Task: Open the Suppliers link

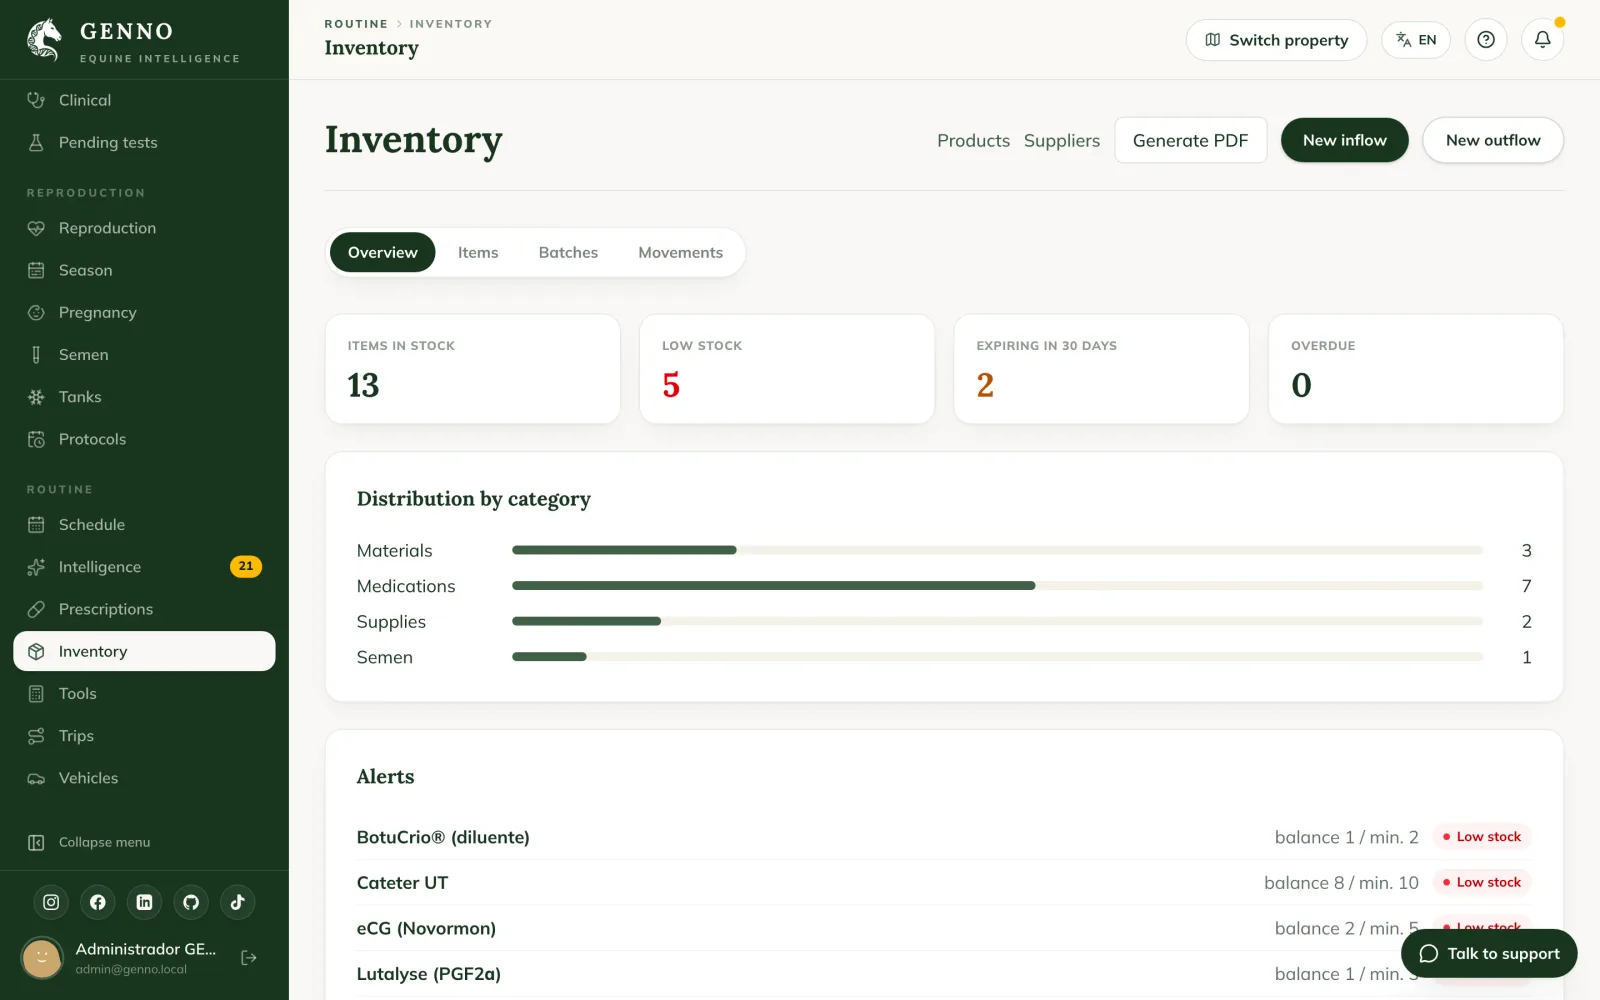Action: [x=1062, y=141]
